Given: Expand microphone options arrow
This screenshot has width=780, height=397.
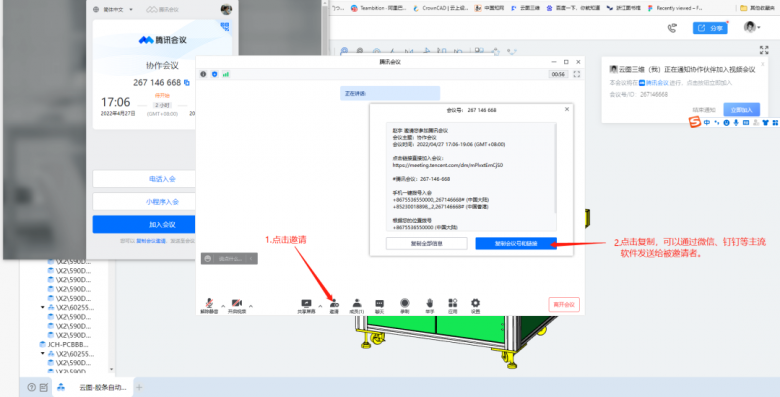Looking at the screenshot, I should (223, 306).
